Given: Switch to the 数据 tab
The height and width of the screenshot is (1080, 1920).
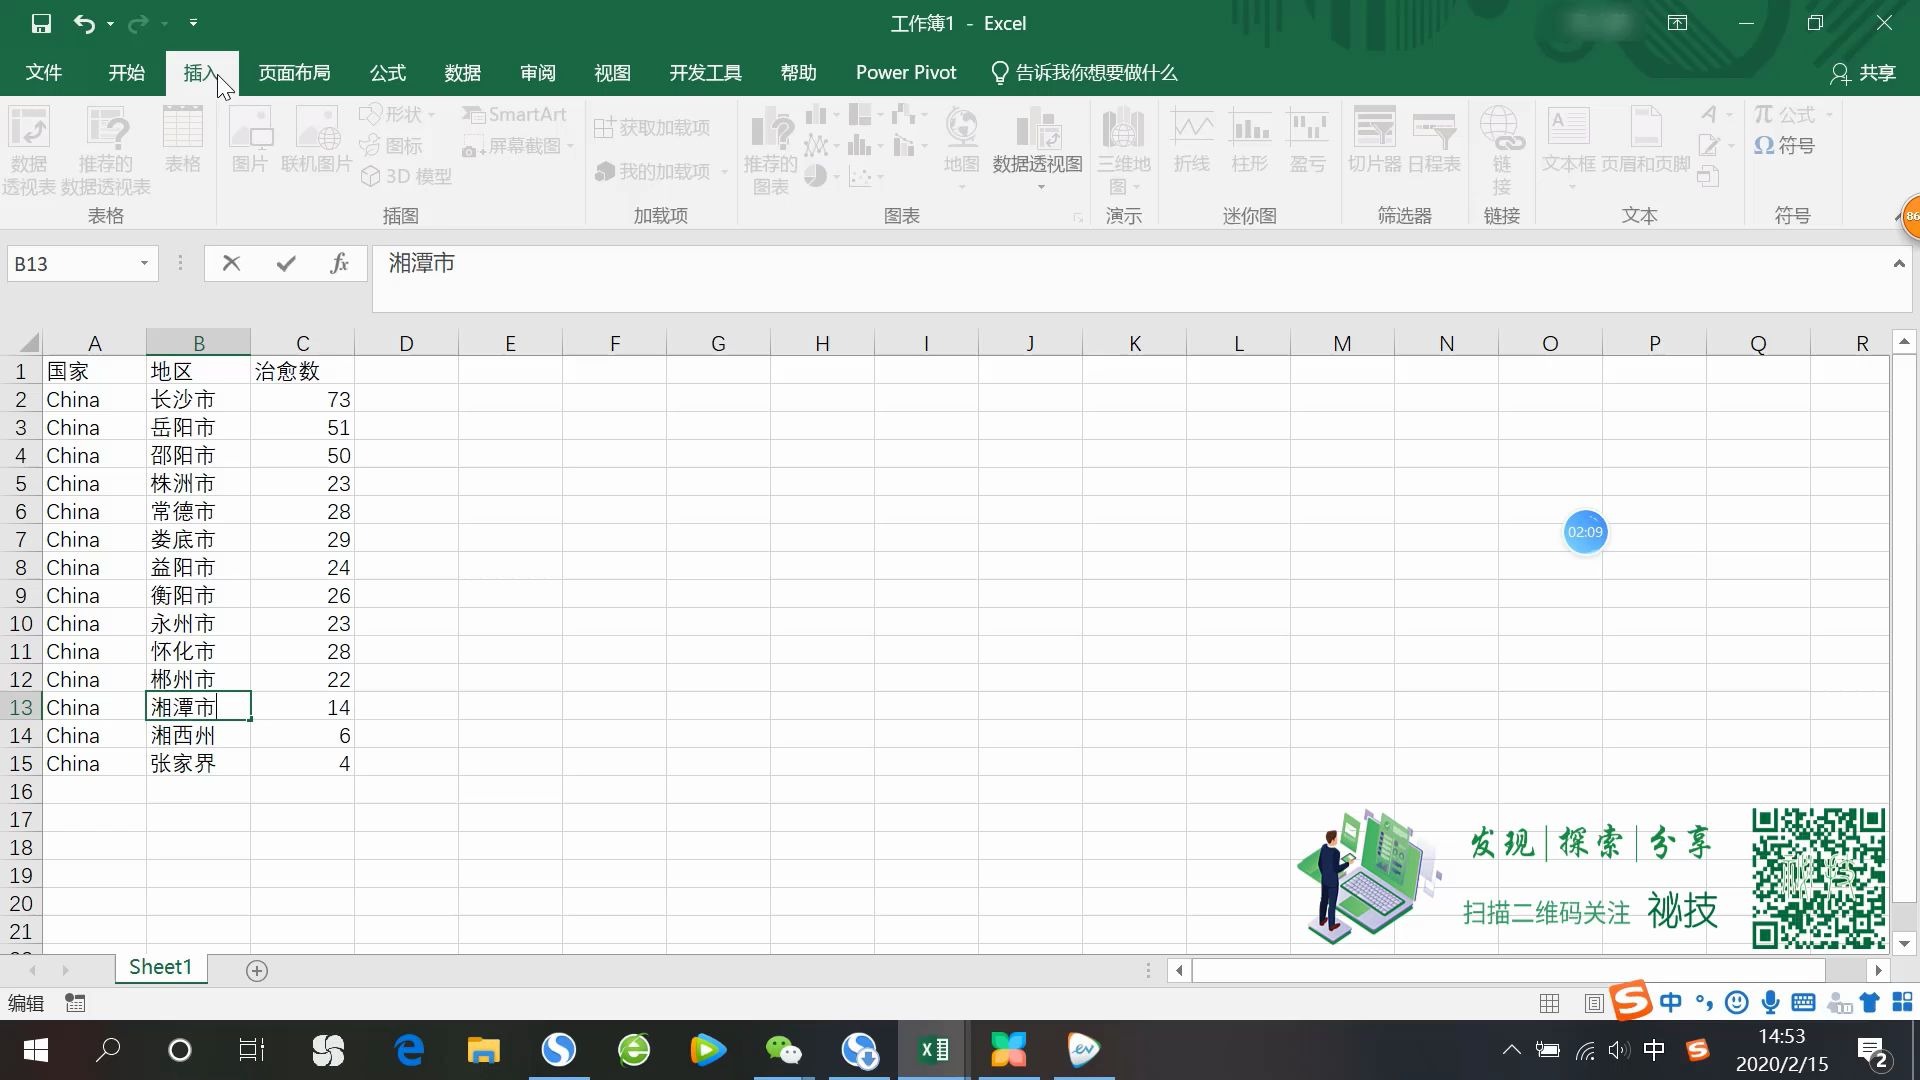Looking at the screenshot, I should [463, 73].
